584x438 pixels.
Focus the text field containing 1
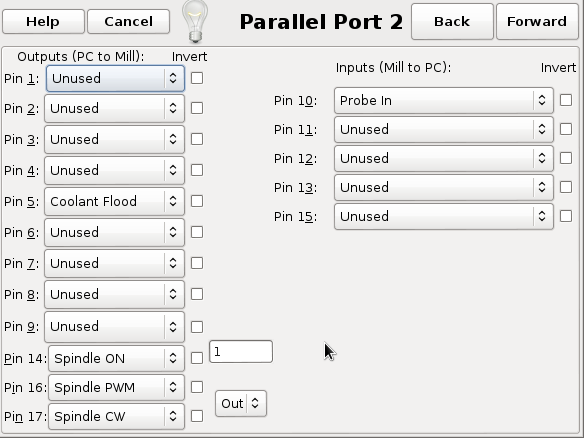coord(241,352)
